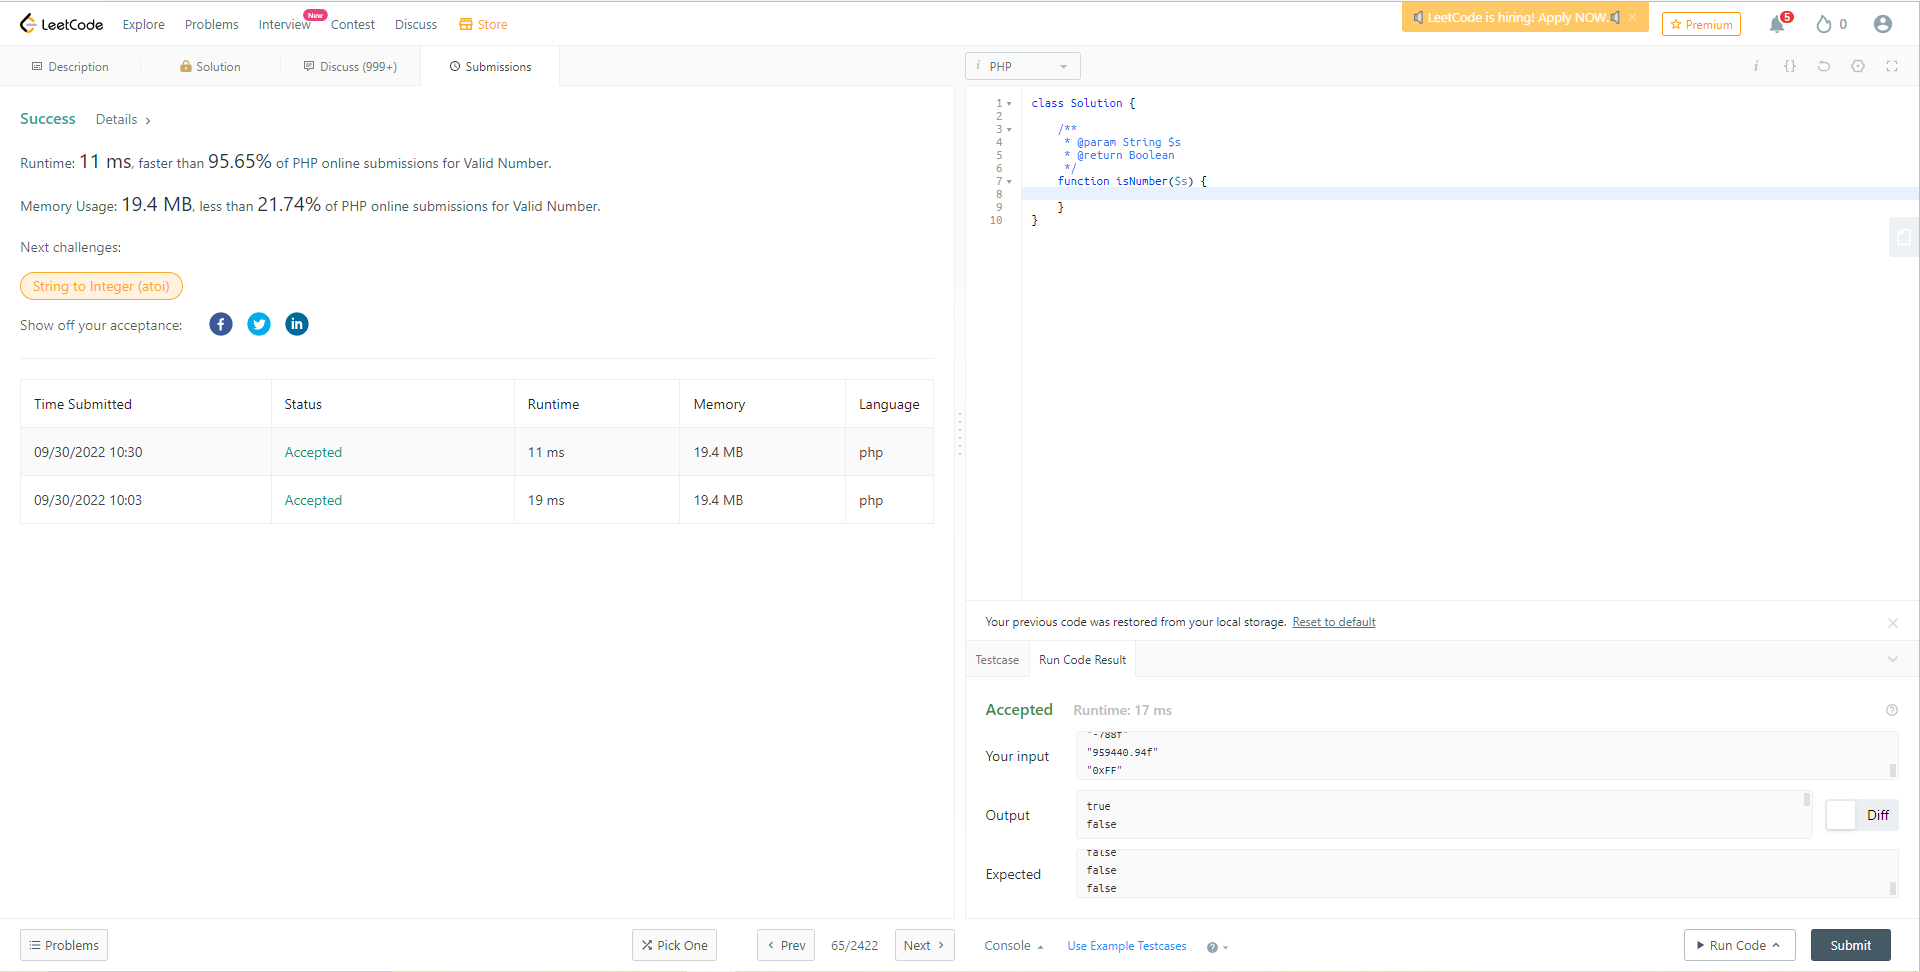
Task: Open the 10:03 Accepted submission
Action: (x=313, y=500)
